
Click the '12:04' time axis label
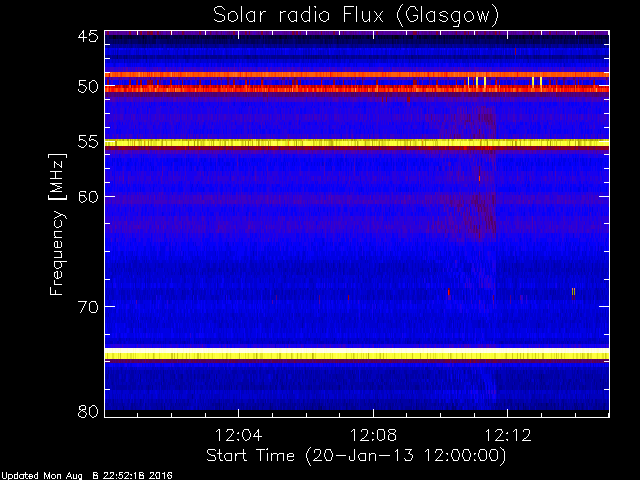pyautogui.click(x=238, y=435)
